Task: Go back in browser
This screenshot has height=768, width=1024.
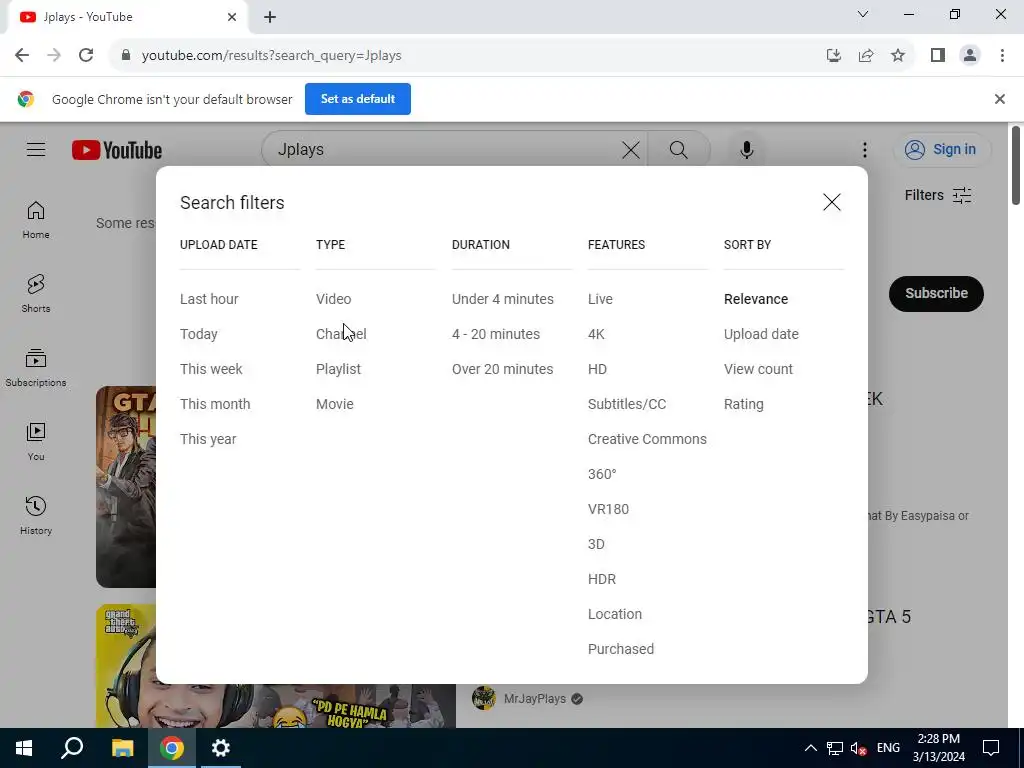Action: click(22, 55)
